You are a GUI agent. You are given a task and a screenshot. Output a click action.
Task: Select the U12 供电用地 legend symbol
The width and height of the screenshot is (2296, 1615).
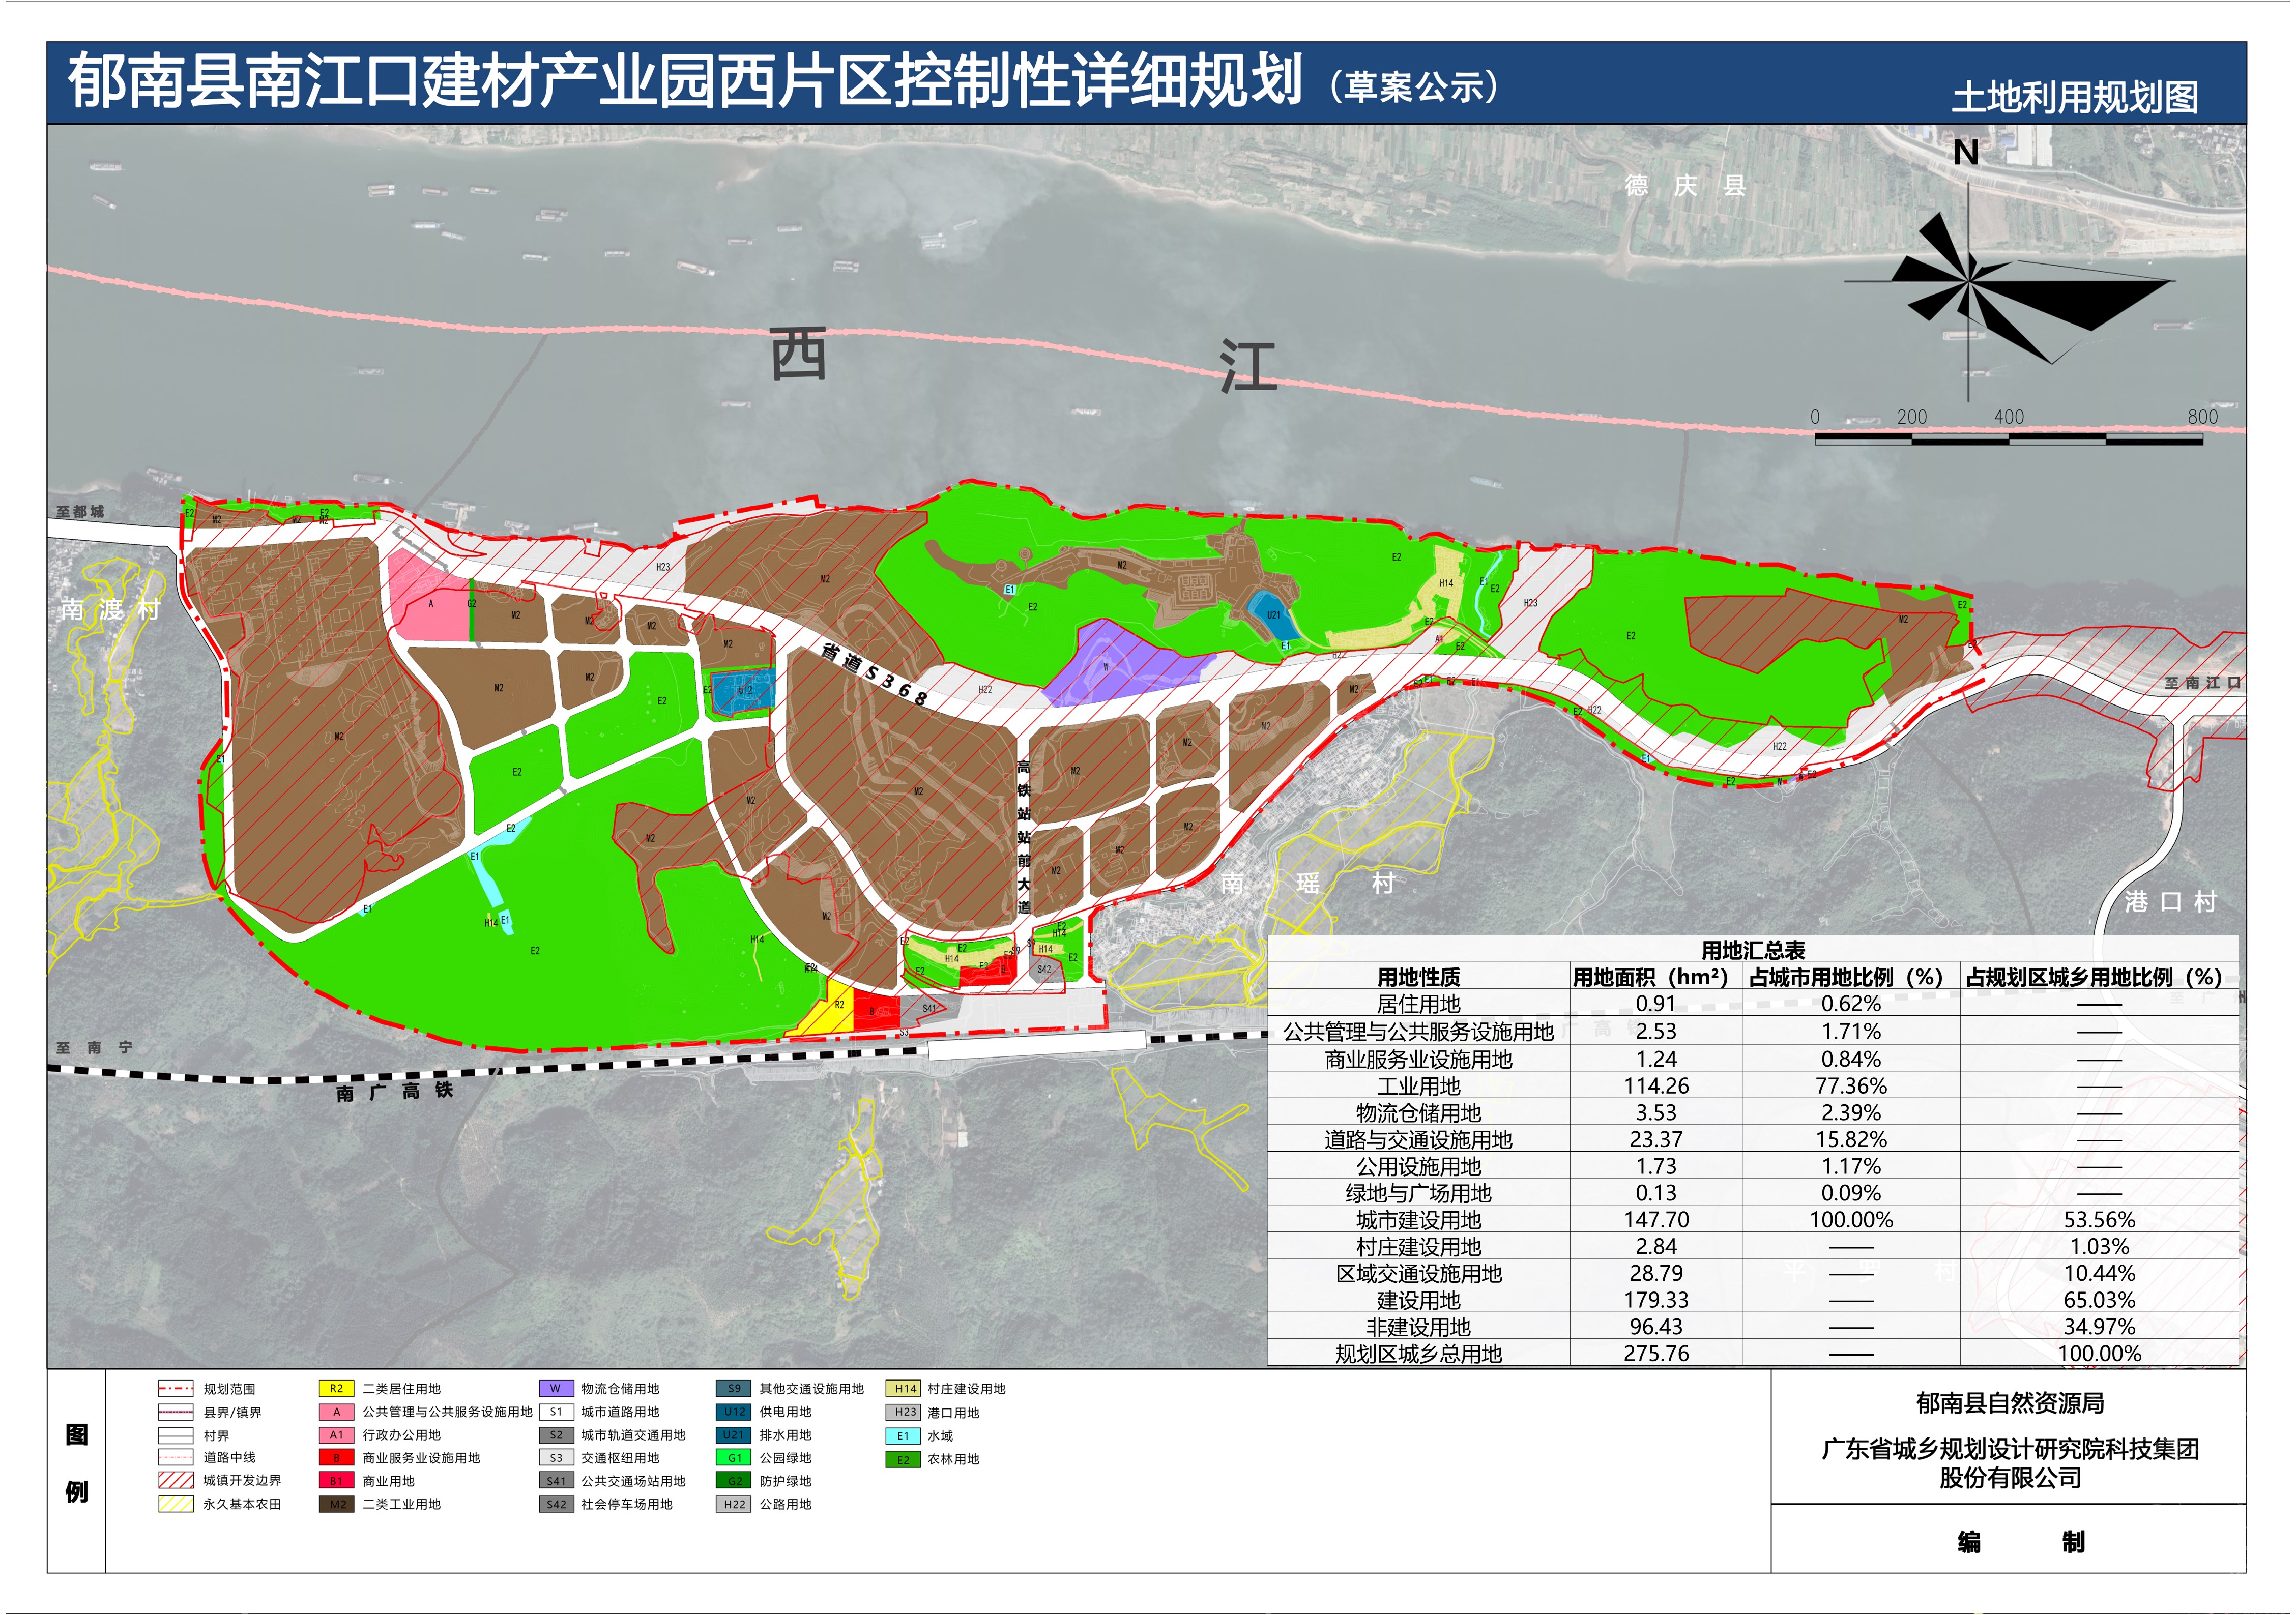(x=733, y=1412)
